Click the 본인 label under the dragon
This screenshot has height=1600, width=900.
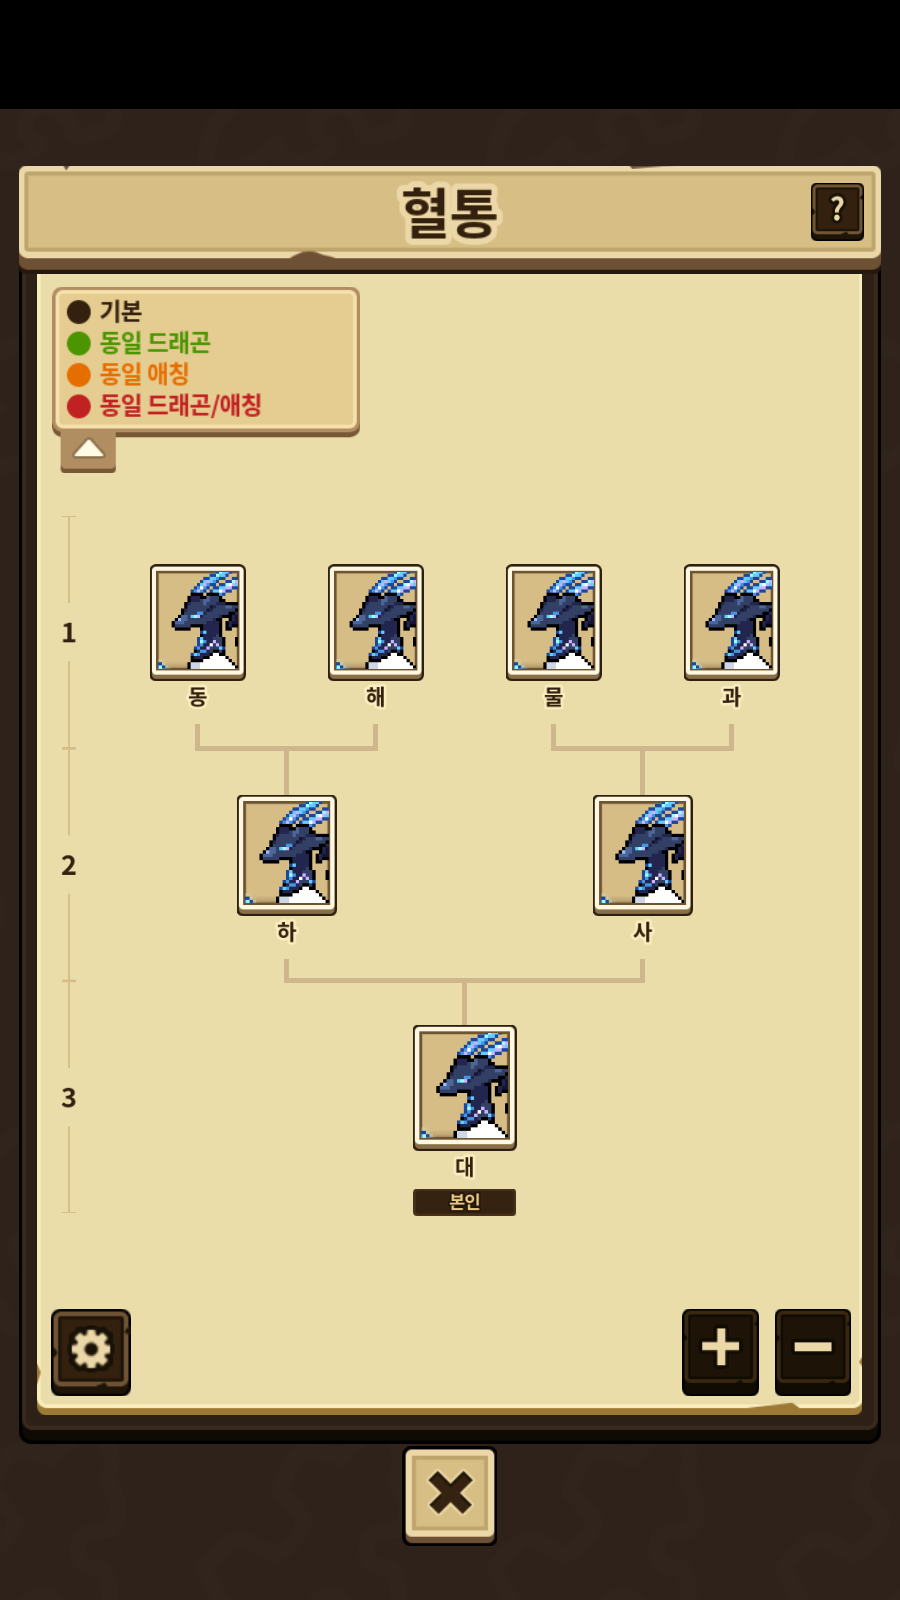[465, 1202]
